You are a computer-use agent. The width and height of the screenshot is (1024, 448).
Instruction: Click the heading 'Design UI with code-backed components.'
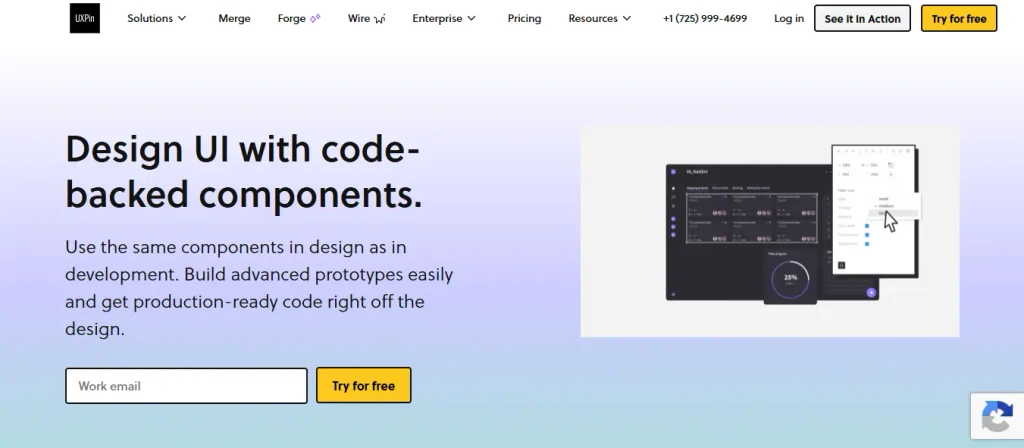[244, 172]
